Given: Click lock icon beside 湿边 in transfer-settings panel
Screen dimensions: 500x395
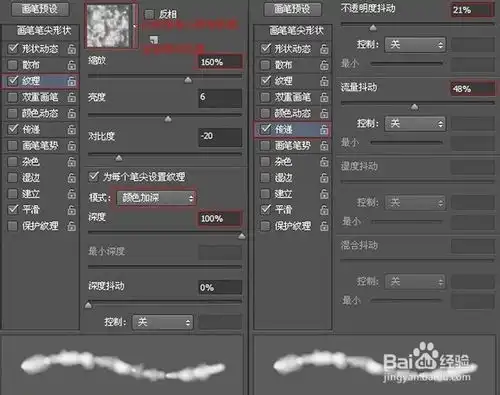Looking at the screenshot, I should coord(324,178).
